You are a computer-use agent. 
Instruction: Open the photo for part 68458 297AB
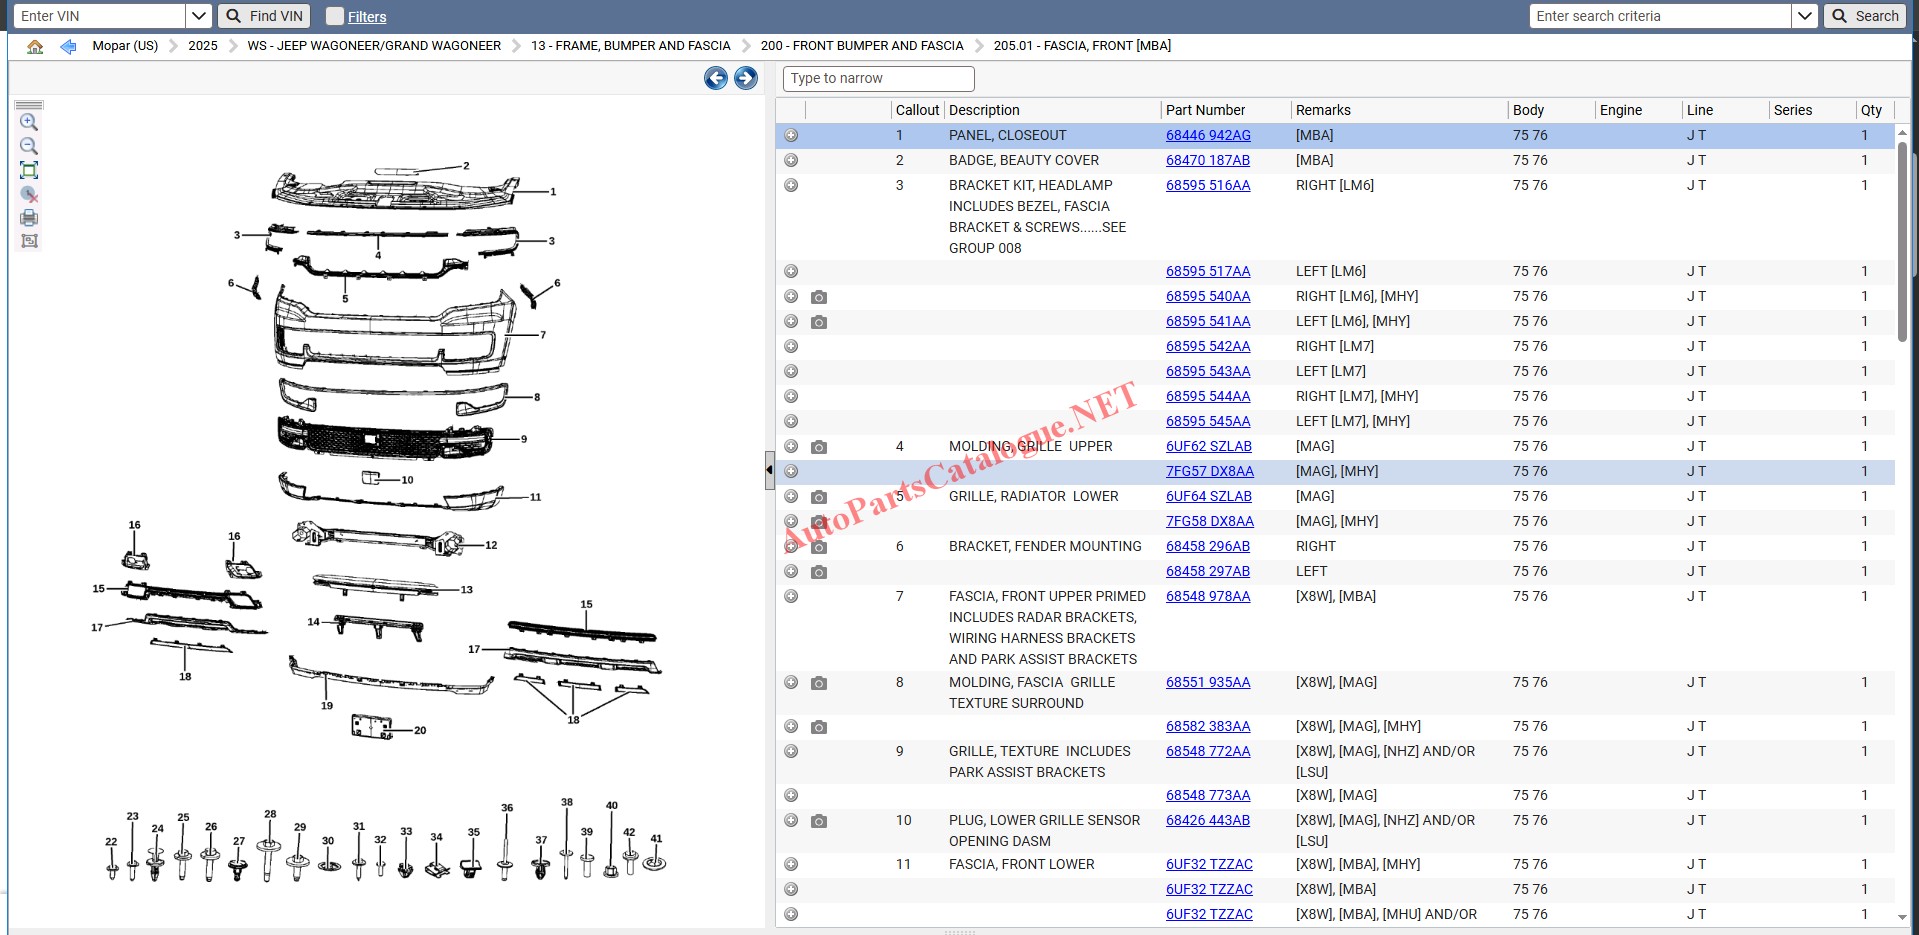click(819, 572)
